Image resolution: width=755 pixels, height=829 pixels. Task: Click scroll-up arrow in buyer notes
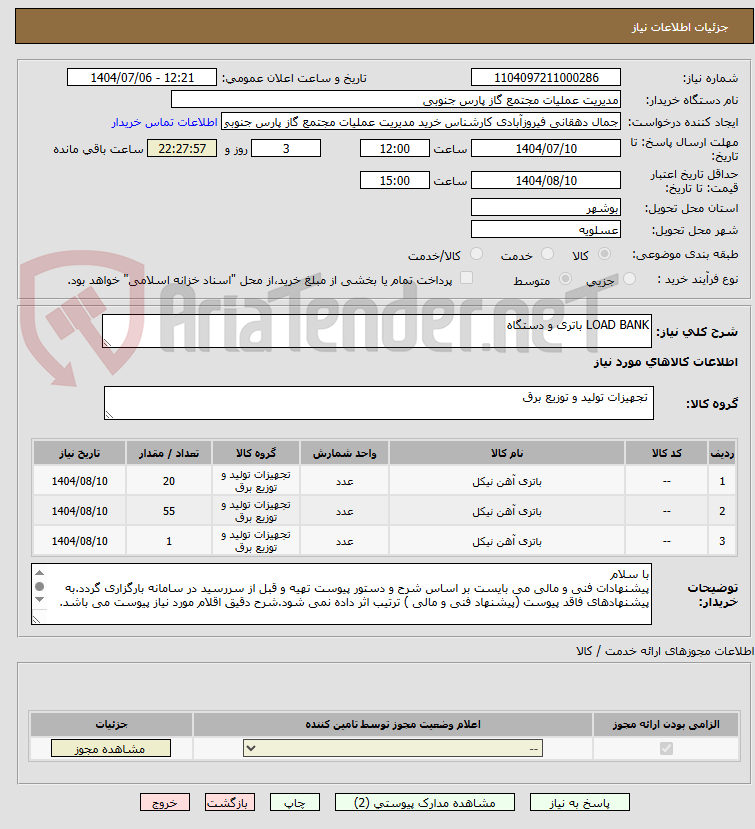[x=40, y=573]
